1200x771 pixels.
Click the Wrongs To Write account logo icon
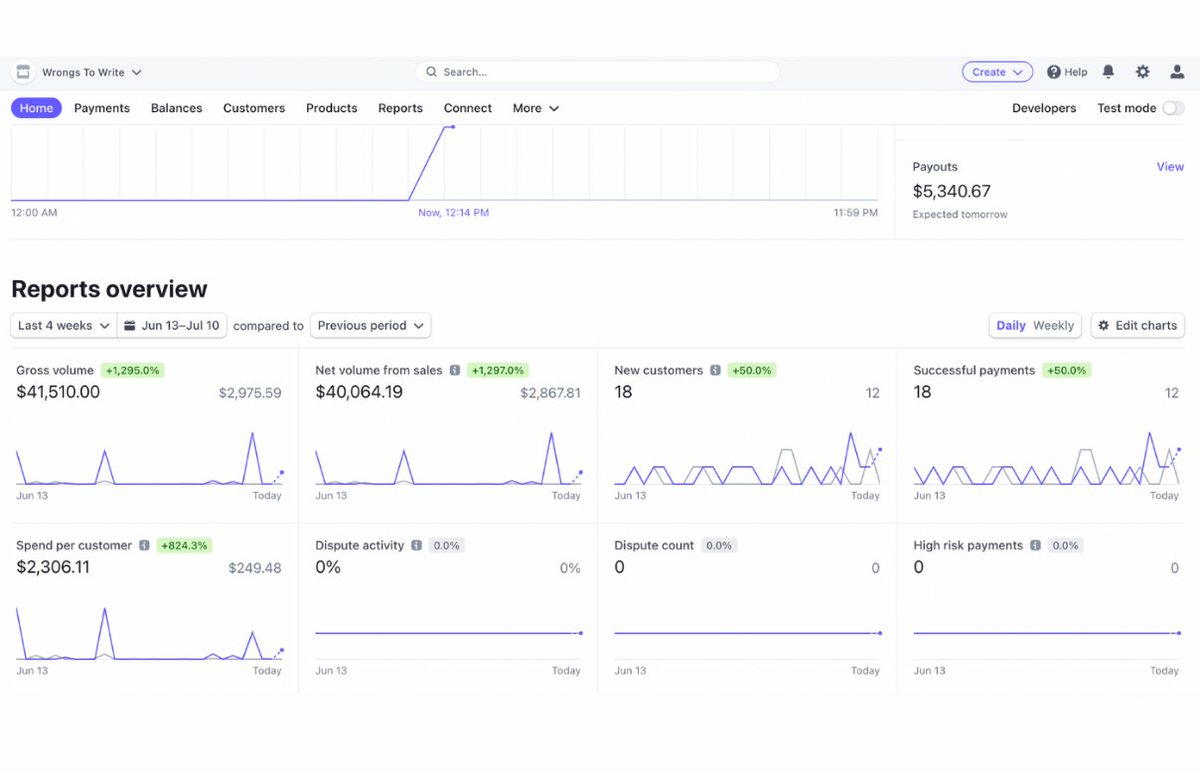click(x=23, y=72)
